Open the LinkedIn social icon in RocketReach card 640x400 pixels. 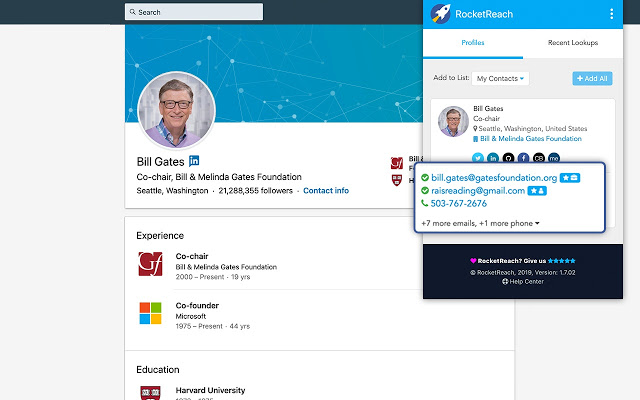coord(493,158)
